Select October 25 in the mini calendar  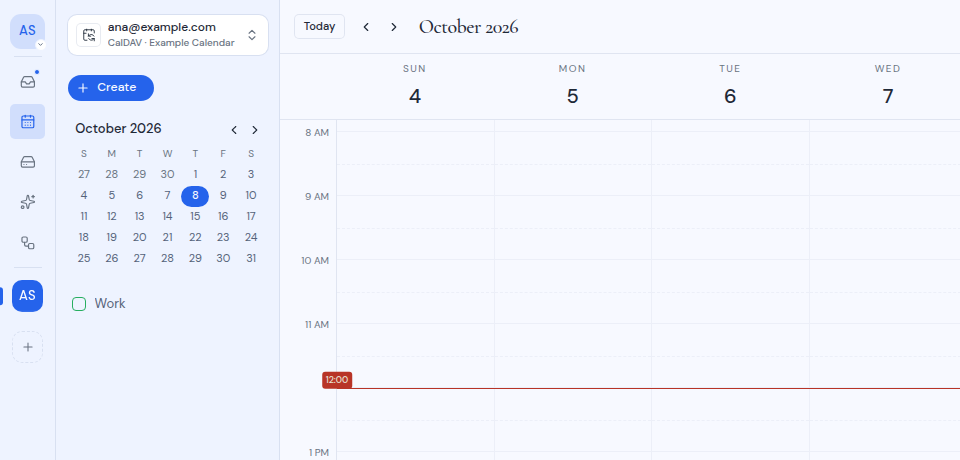coord(84,258)
